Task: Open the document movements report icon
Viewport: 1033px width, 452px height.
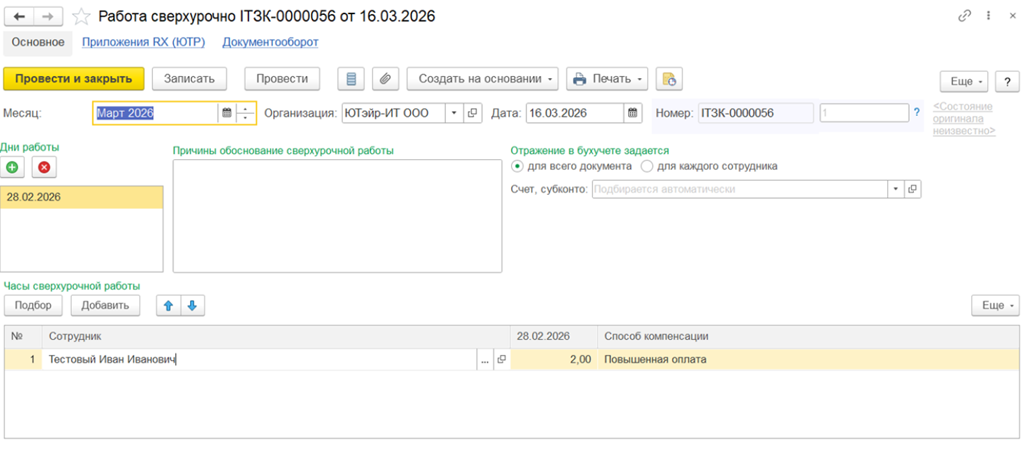Action: coord(350,79)
